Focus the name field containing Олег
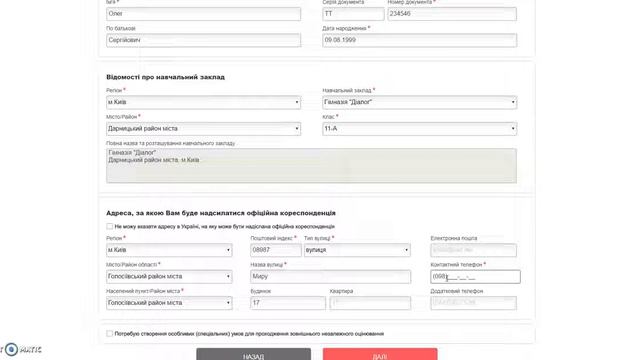The width and height of the screenshot is (640, 360). pos(203,14)
